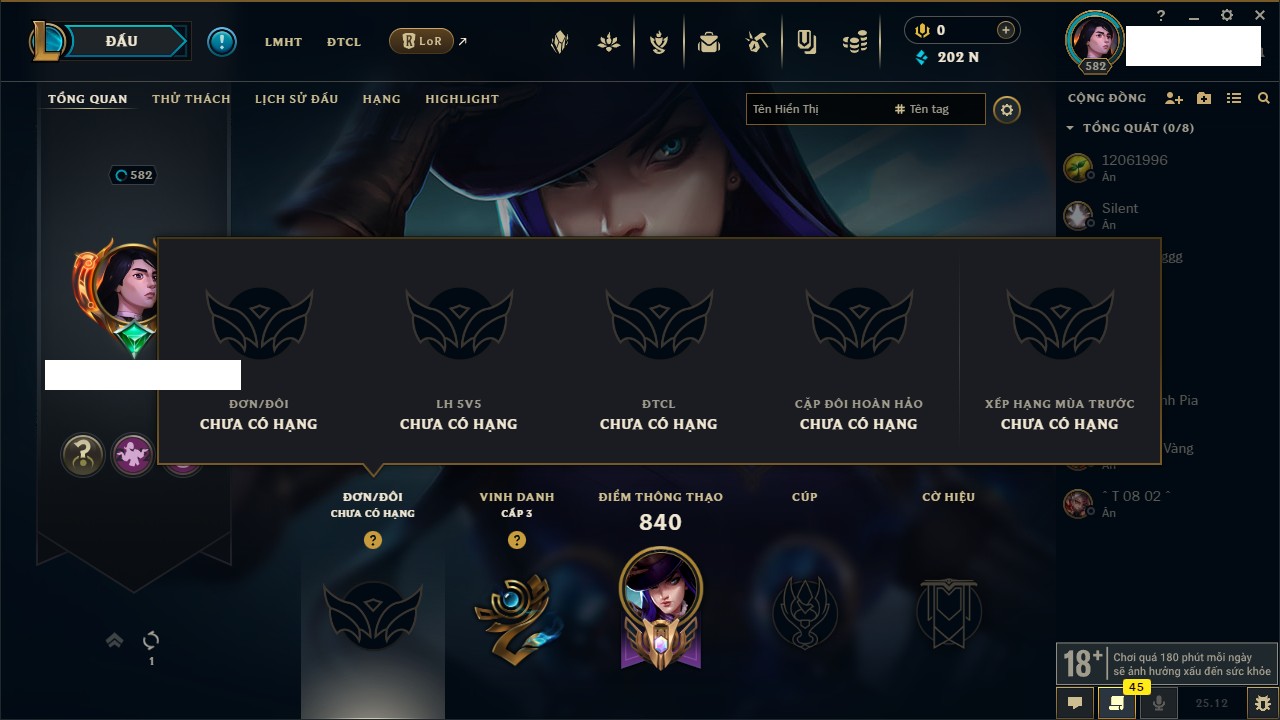Open the profile search settings gear
The image size is (1280, 720).
coord(1007,109)
